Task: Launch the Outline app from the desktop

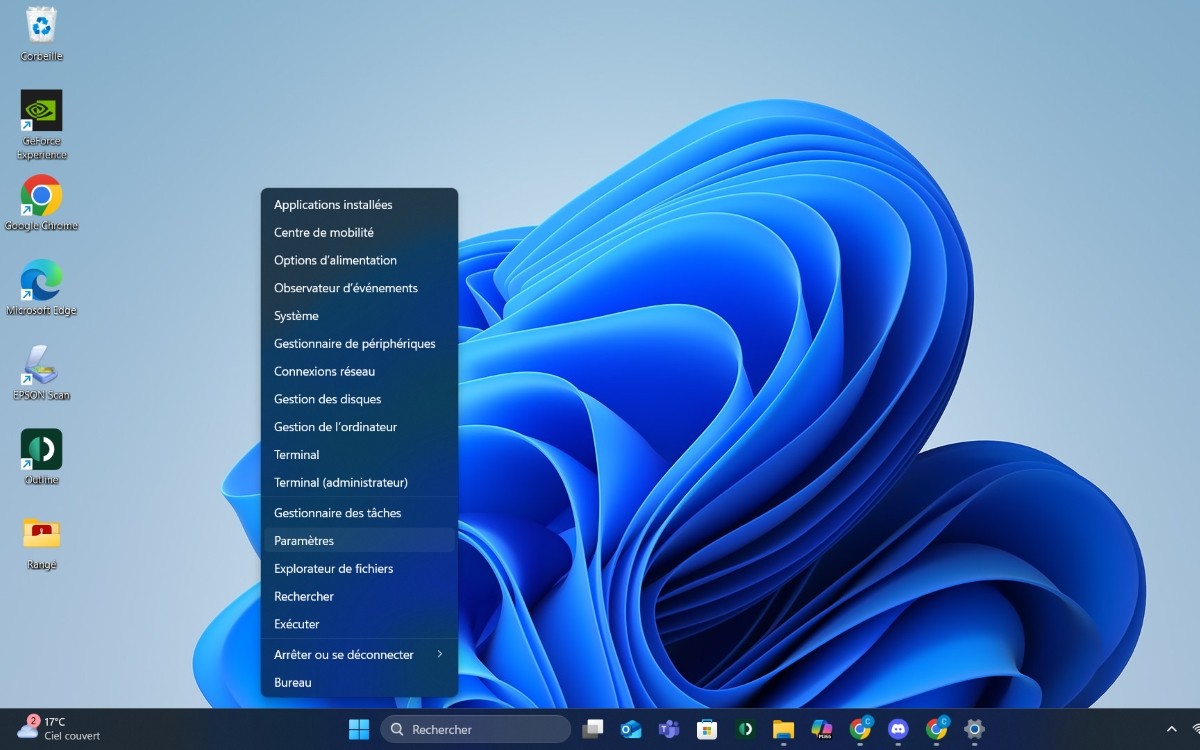Action: point(40,448)
